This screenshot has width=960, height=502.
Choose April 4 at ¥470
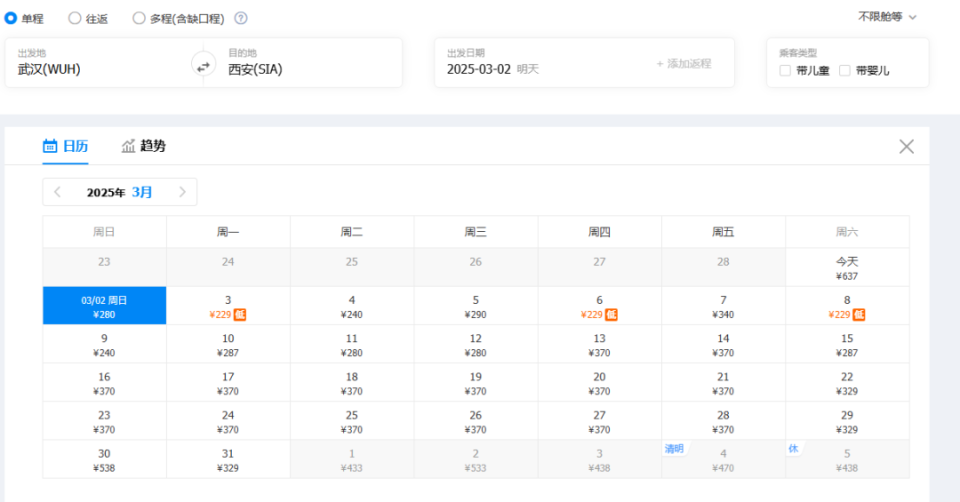723,459
